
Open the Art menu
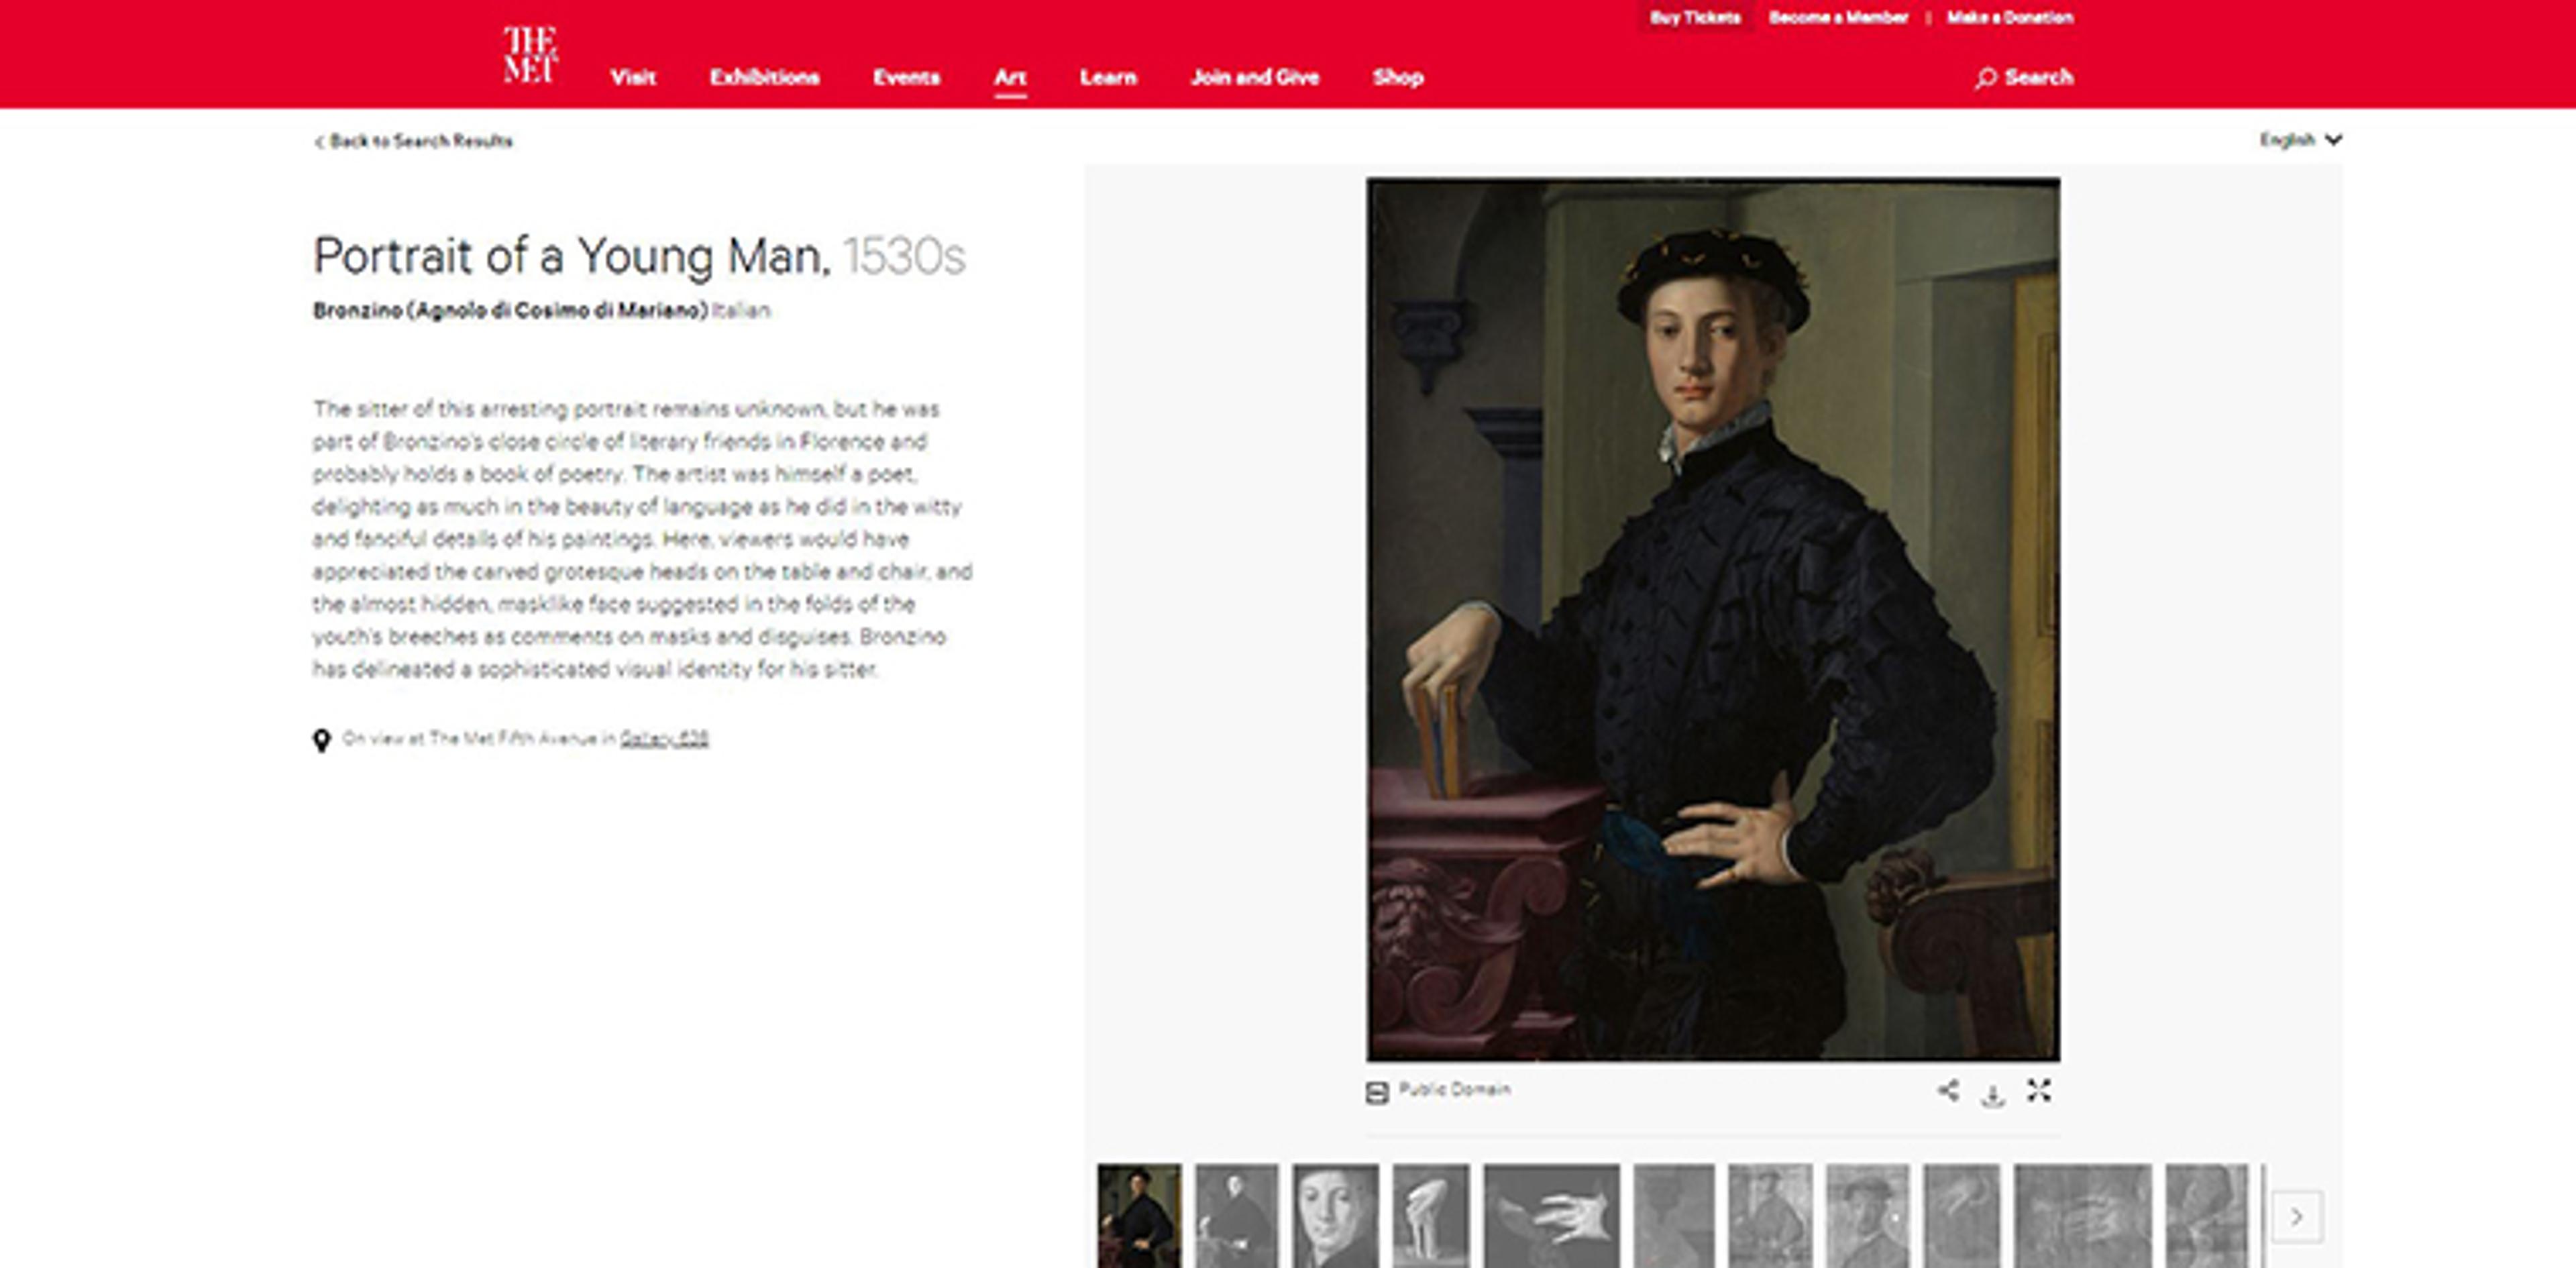pyautogui.click(x=1010, y=78)
